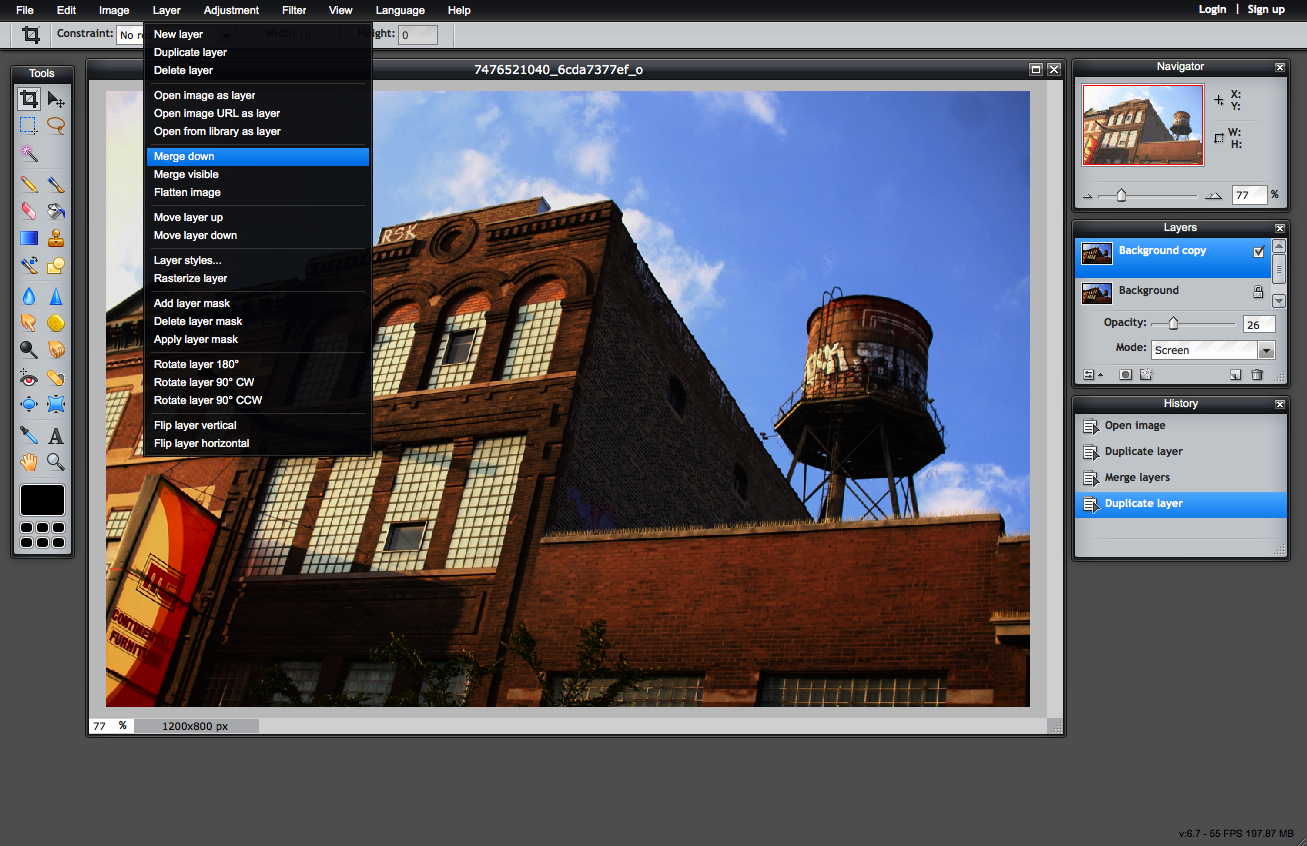Open the Filter menu
1307x846 pixels.
(294, 10)
